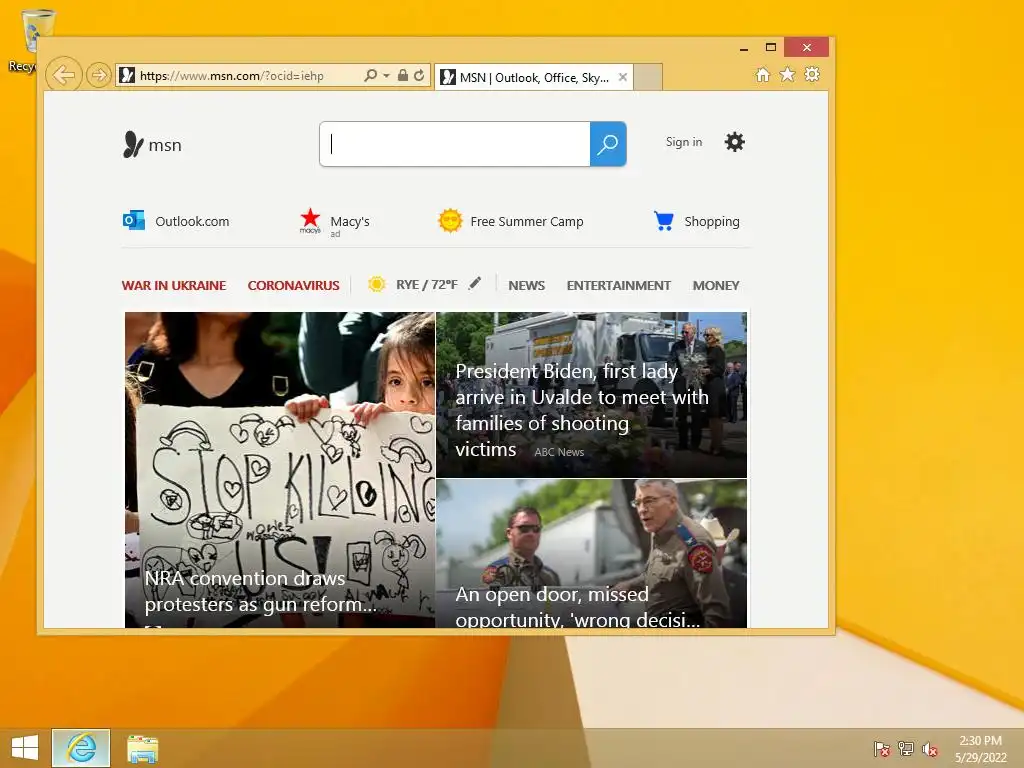Click the MSN site icon in address bar
Image resolution: width=1024 pixels, height=768 pixels.
[x=127, y=76]
